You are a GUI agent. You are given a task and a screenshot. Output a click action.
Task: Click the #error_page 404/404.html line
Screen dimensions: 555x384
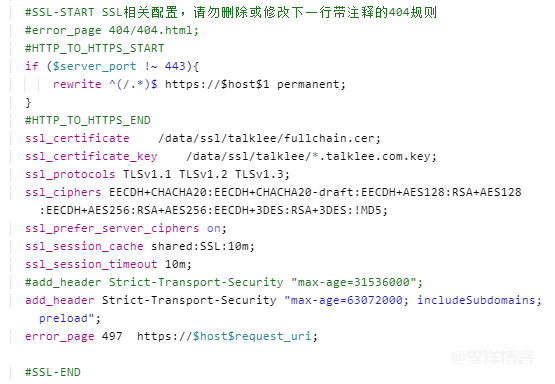point(112,30)
